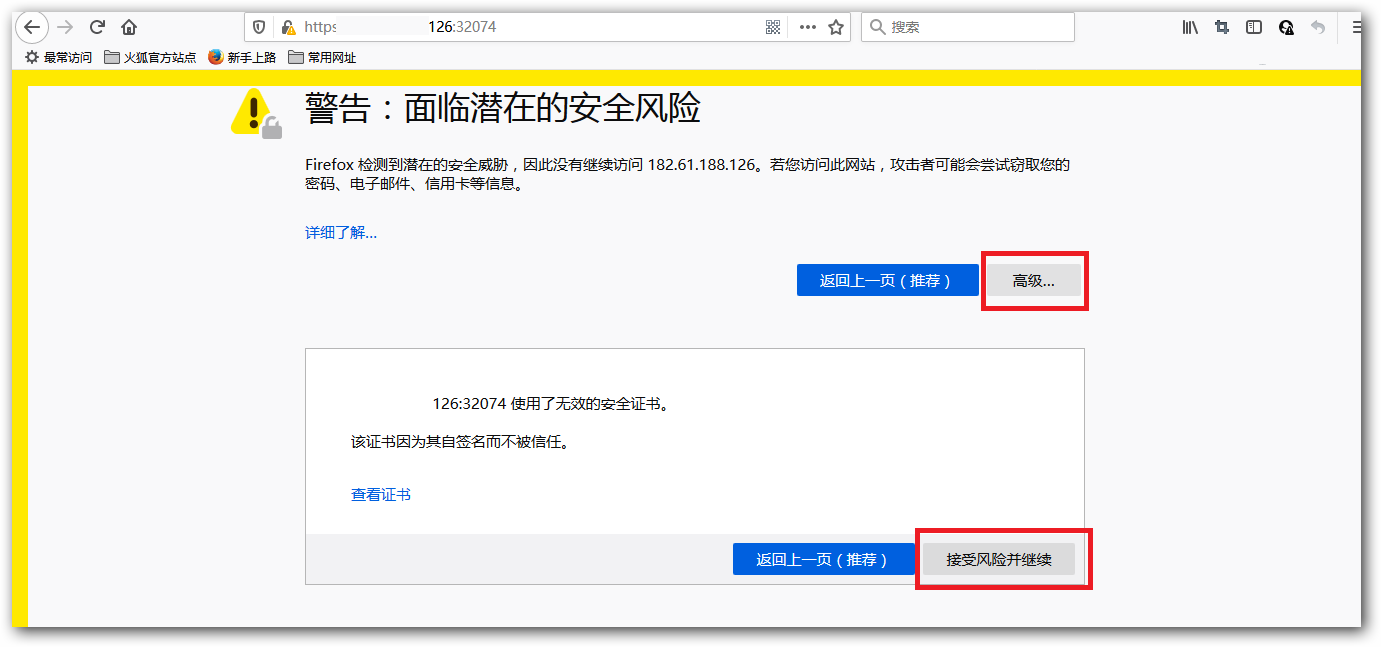
Task: Open the 最常访问 bookmarks folder
Action: tap(58, 57)
